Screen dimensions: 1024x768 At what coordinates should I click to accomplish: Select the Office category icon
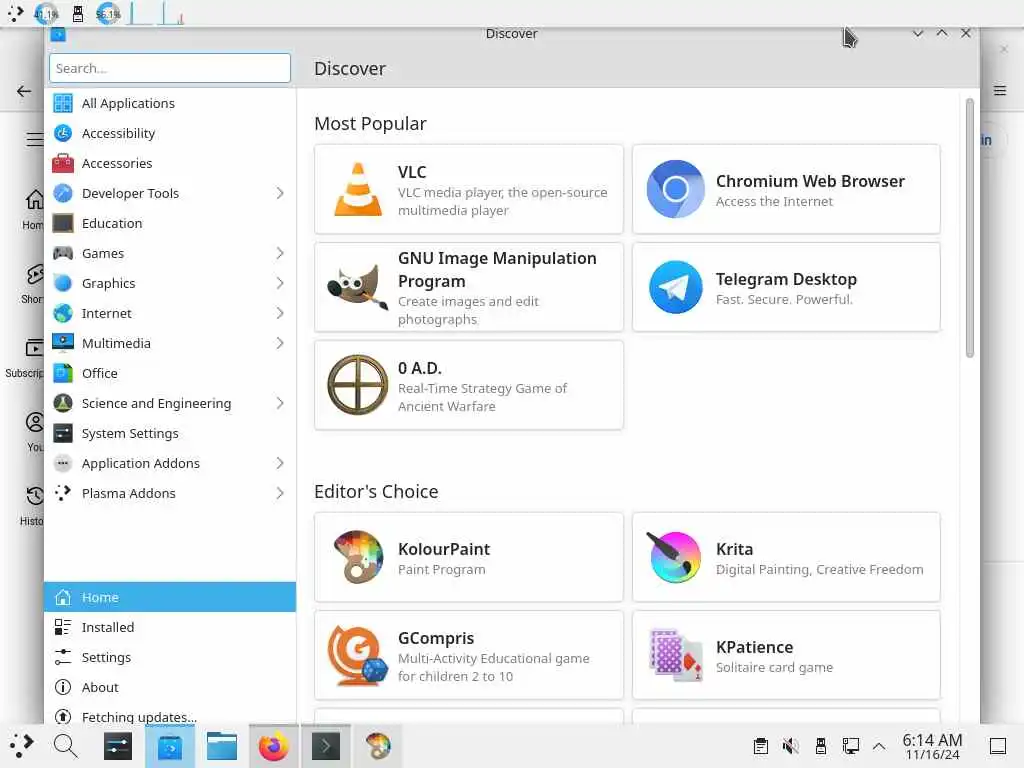click(63, 374)
